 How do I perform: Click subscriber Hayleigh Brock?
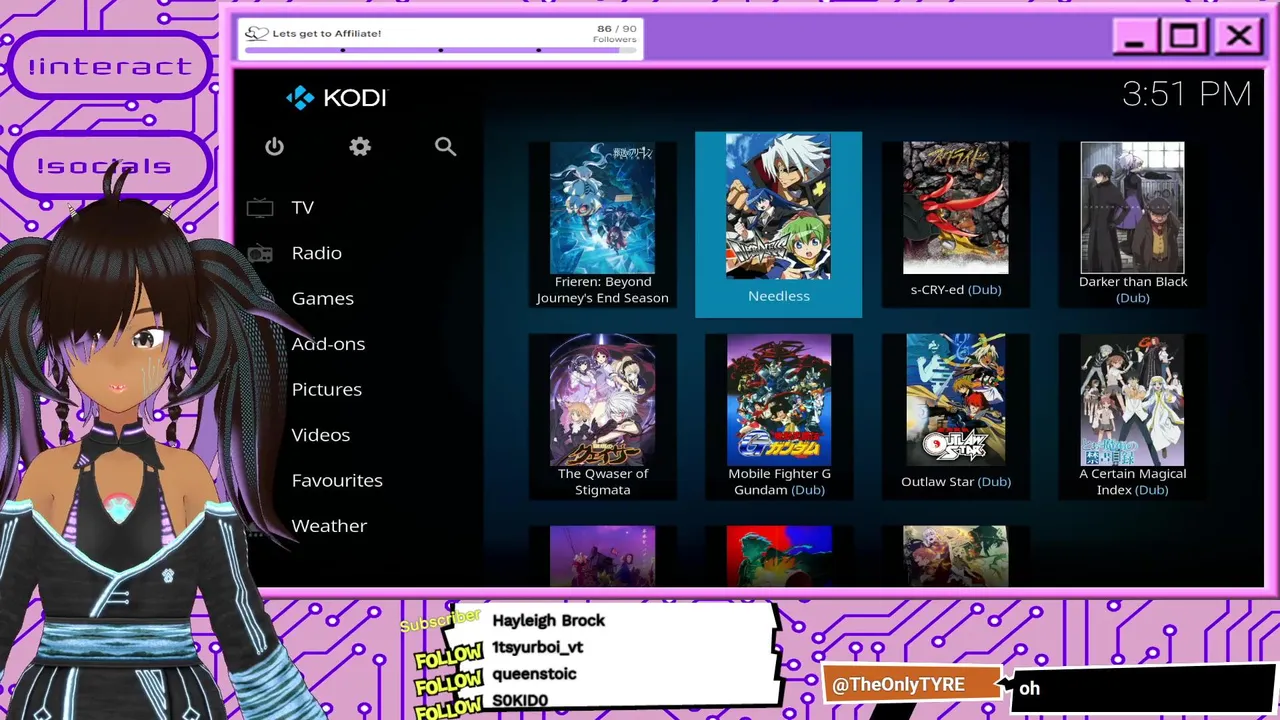[548, 621]
